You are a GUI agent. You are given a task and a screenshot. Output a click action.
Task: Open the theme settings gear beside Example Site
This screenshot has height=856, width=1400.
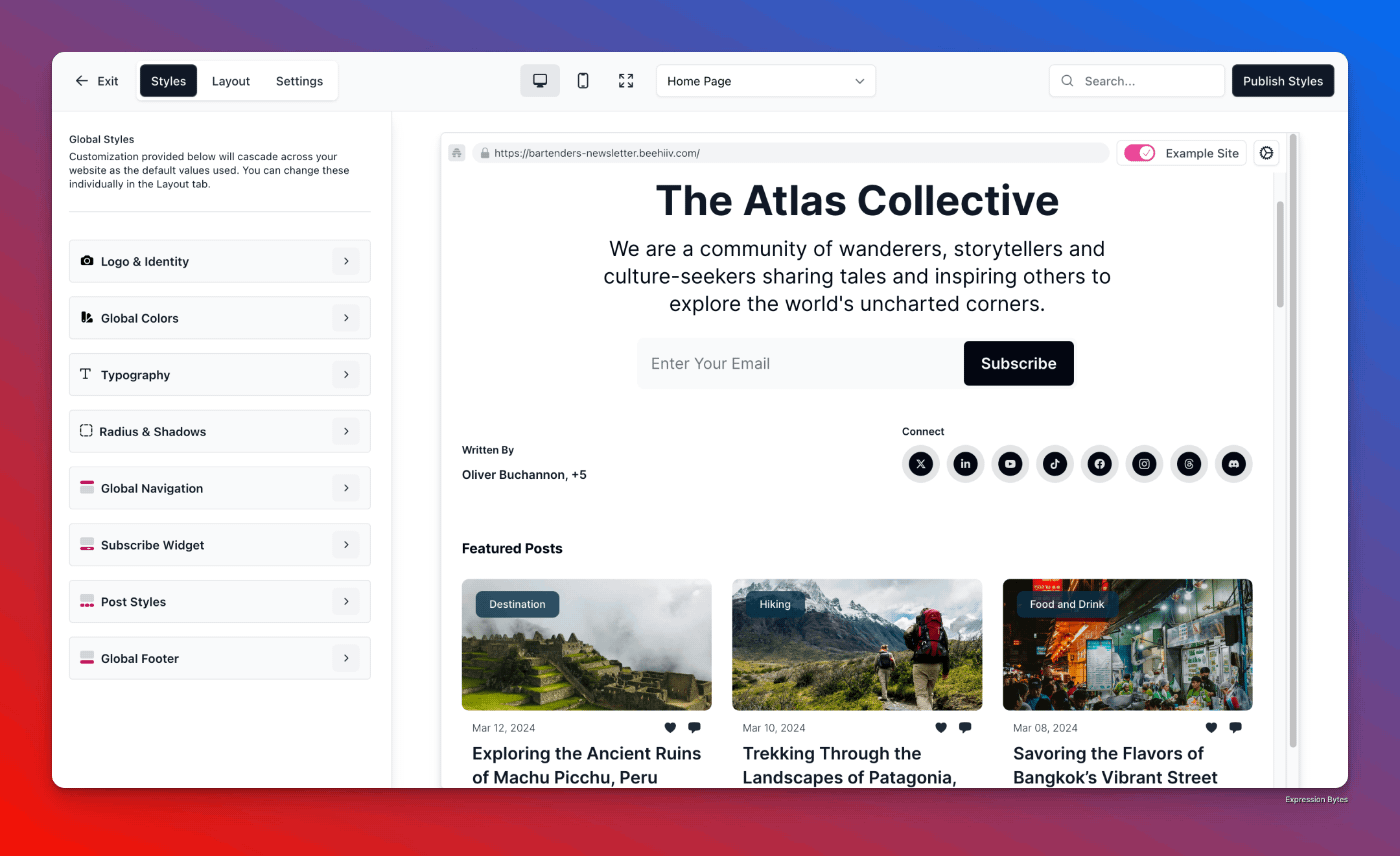pos(1266,152)
